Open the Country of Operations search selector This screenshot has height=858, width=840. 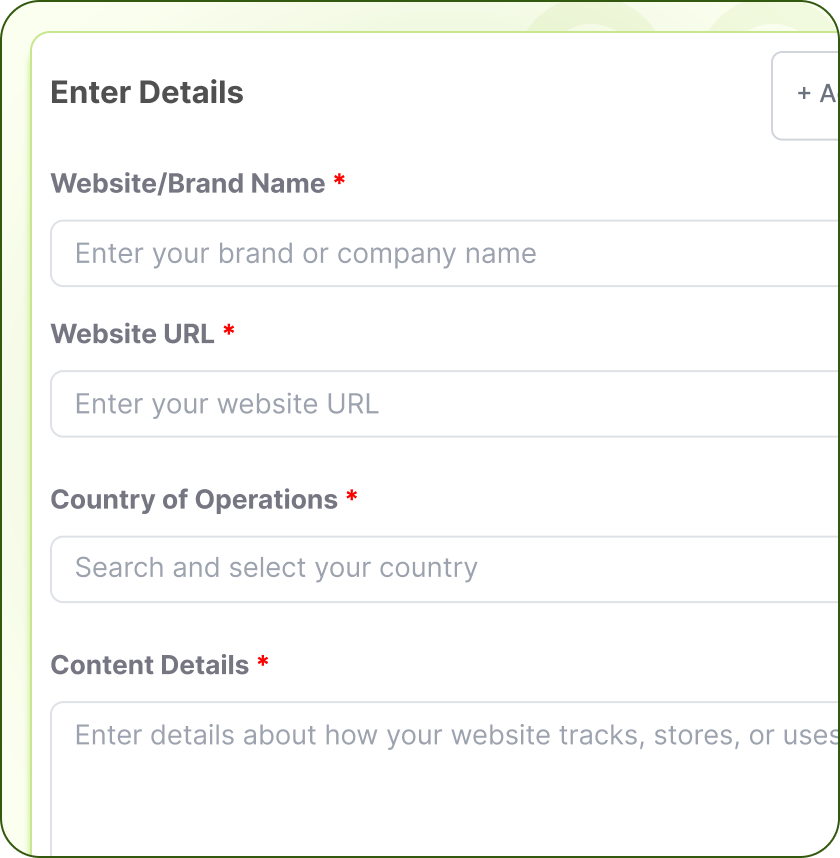point(440,568)
